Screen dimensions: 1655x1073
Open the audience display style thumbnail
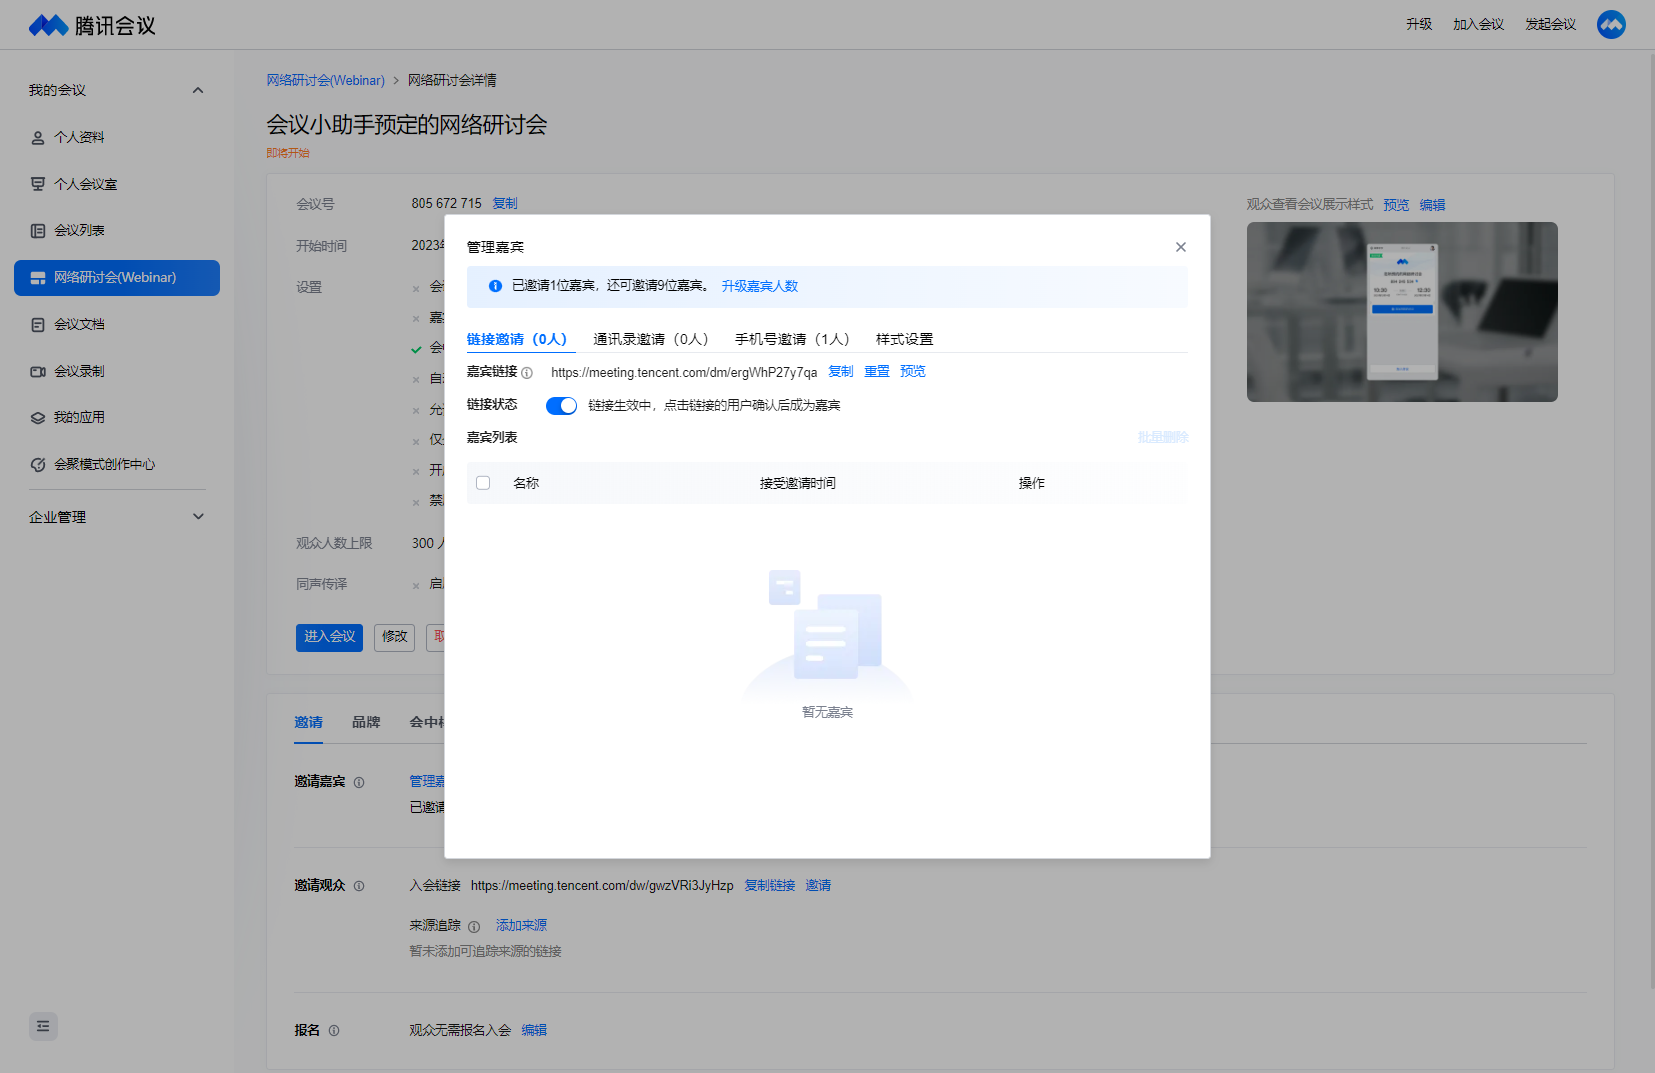point(1402,312)
